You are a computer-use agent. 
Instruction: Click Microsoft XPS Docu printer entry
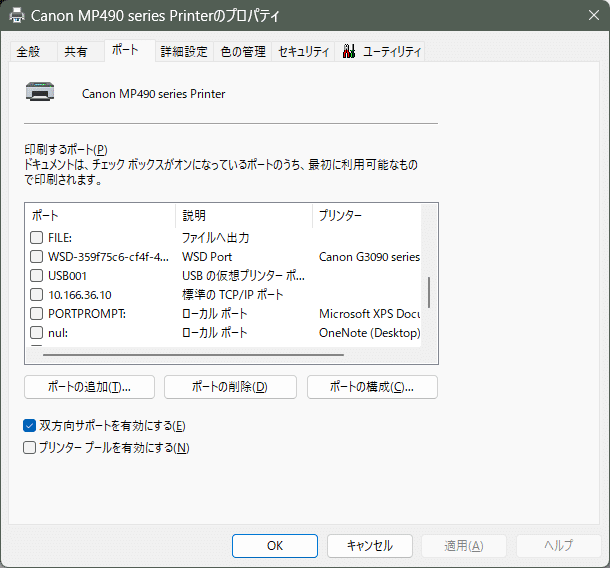tap(369, 314)
